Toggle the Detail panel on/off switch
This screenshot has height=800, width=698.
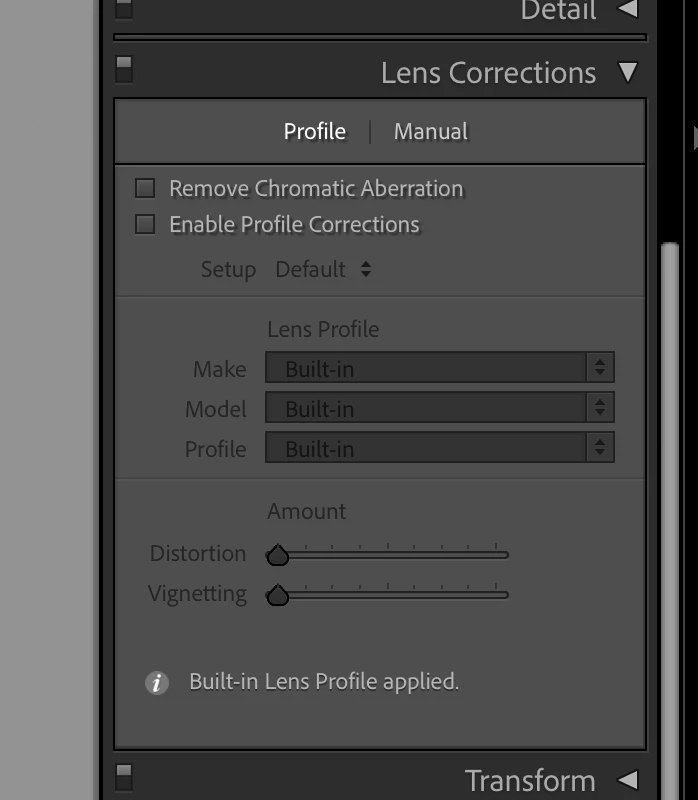124,8
